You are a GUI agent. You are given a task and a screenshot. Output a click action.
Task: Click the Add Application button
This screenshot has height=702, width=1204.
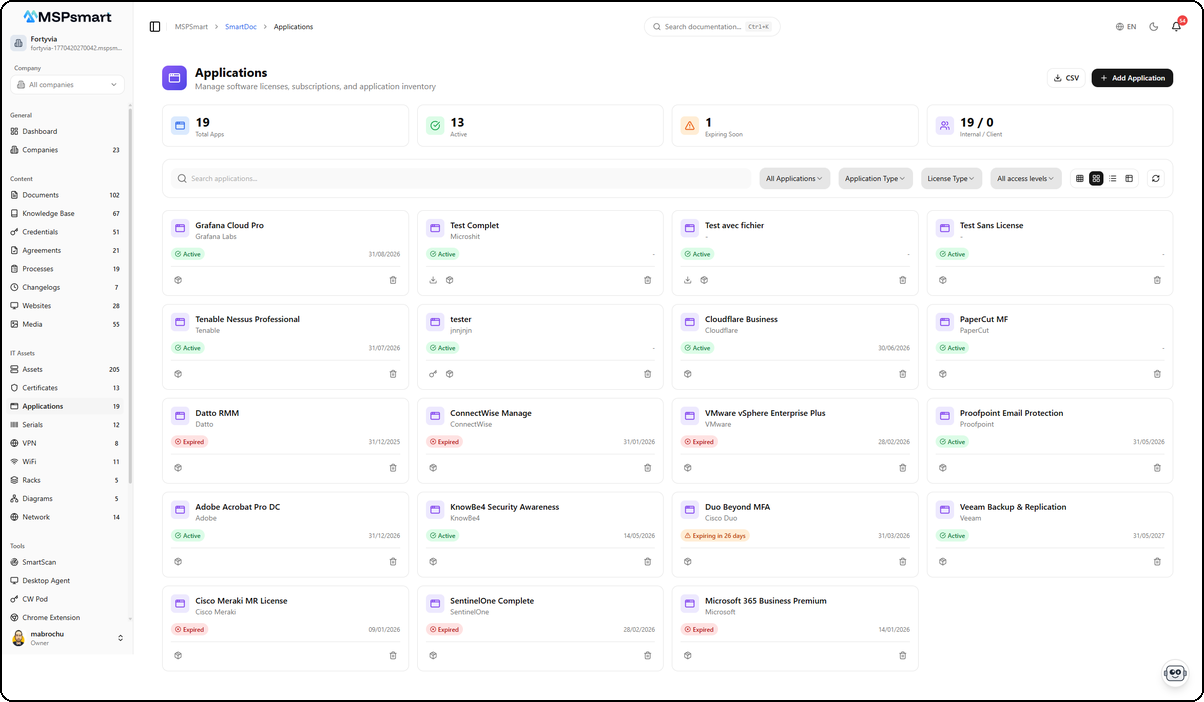click(1132, 77)
